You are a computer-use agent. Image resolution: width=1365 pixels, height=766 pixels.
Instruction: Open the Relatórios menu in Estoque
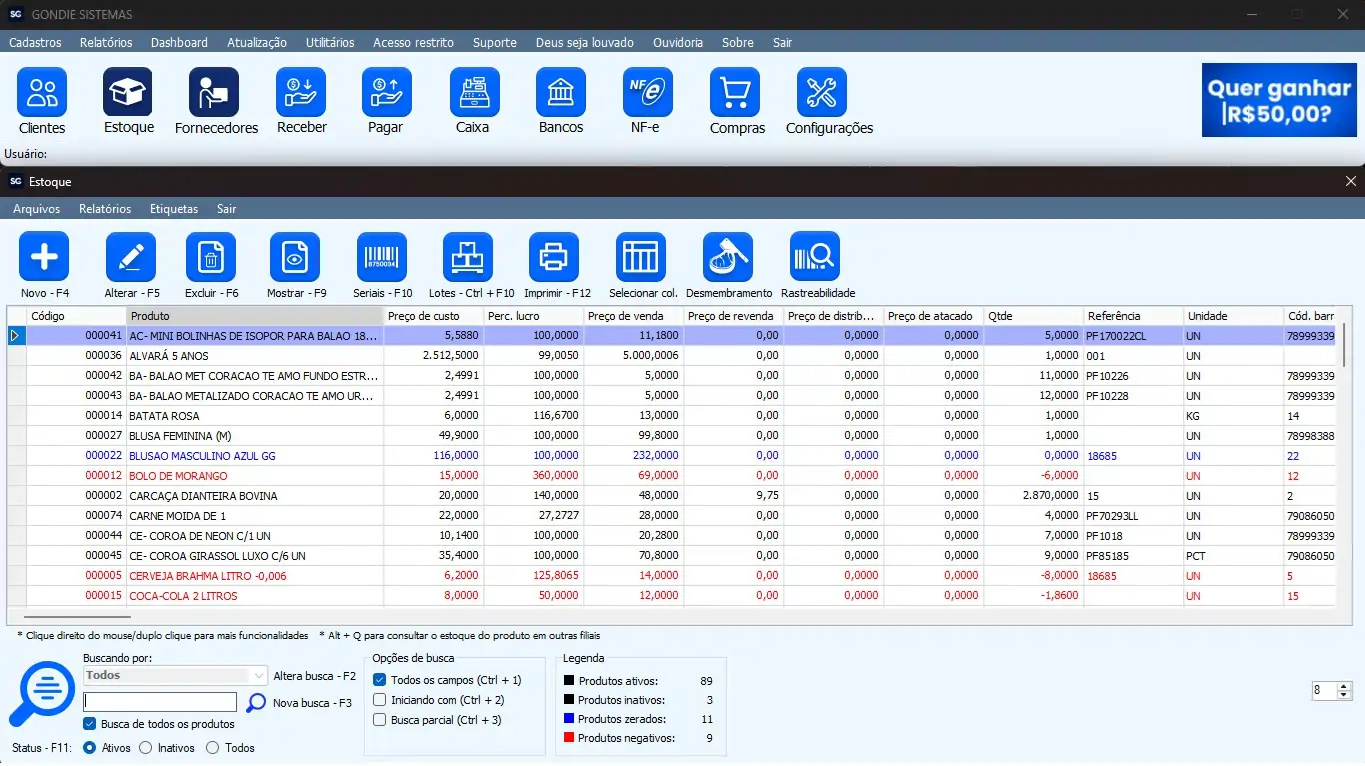tap(105, 209)
